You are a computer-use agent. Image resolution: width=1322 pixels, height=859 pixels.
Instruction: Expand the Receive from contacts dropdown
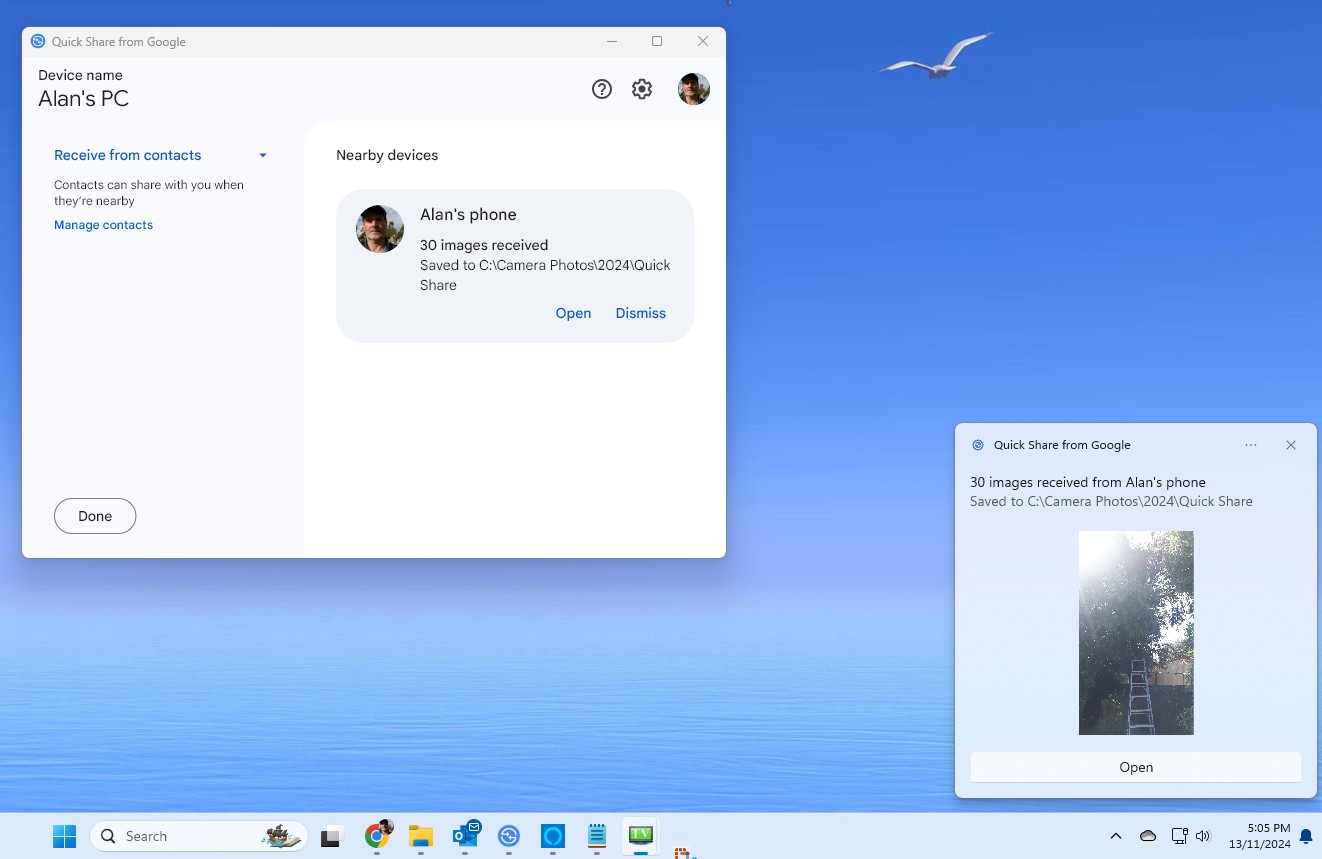pyautogui.click(x=262, y=155)
